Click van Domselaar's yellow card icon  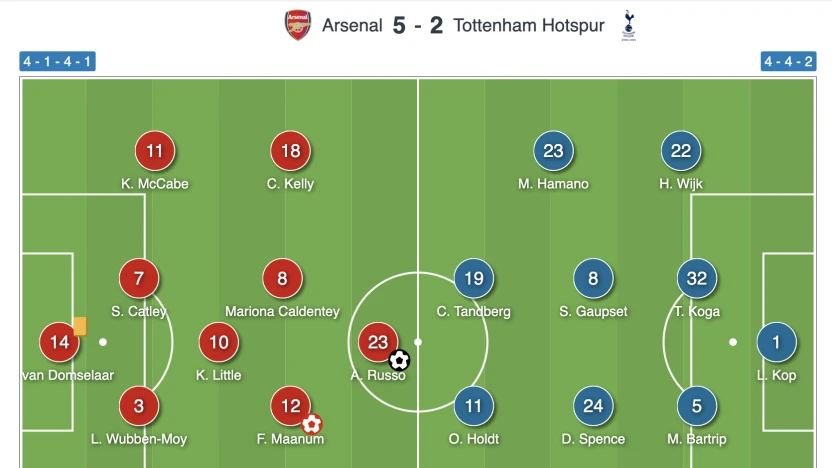pyautogui.click(x=80, y=325)
